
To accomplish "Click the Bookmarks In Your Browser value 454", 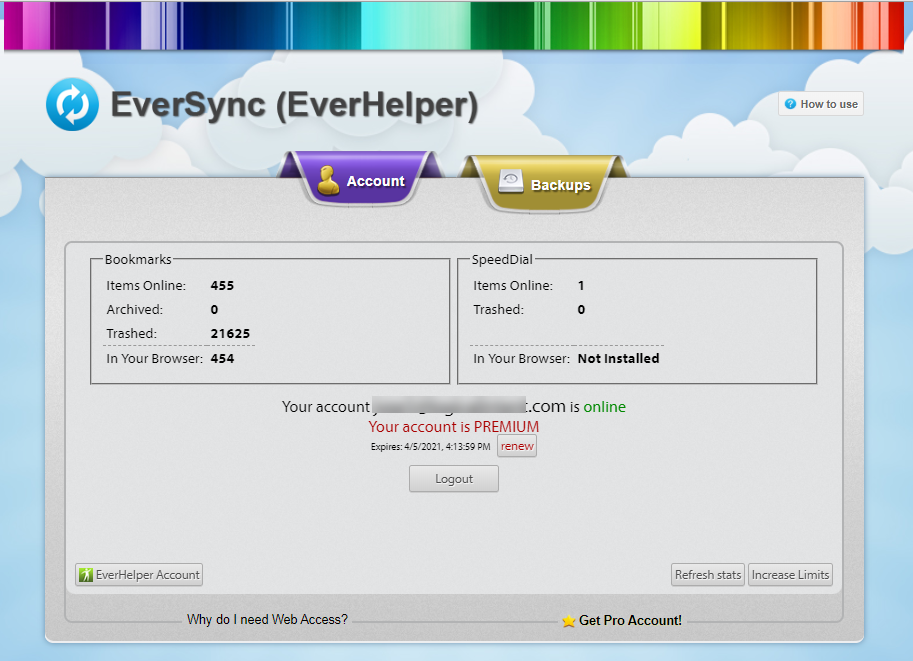I will click(x=222, y=359).
